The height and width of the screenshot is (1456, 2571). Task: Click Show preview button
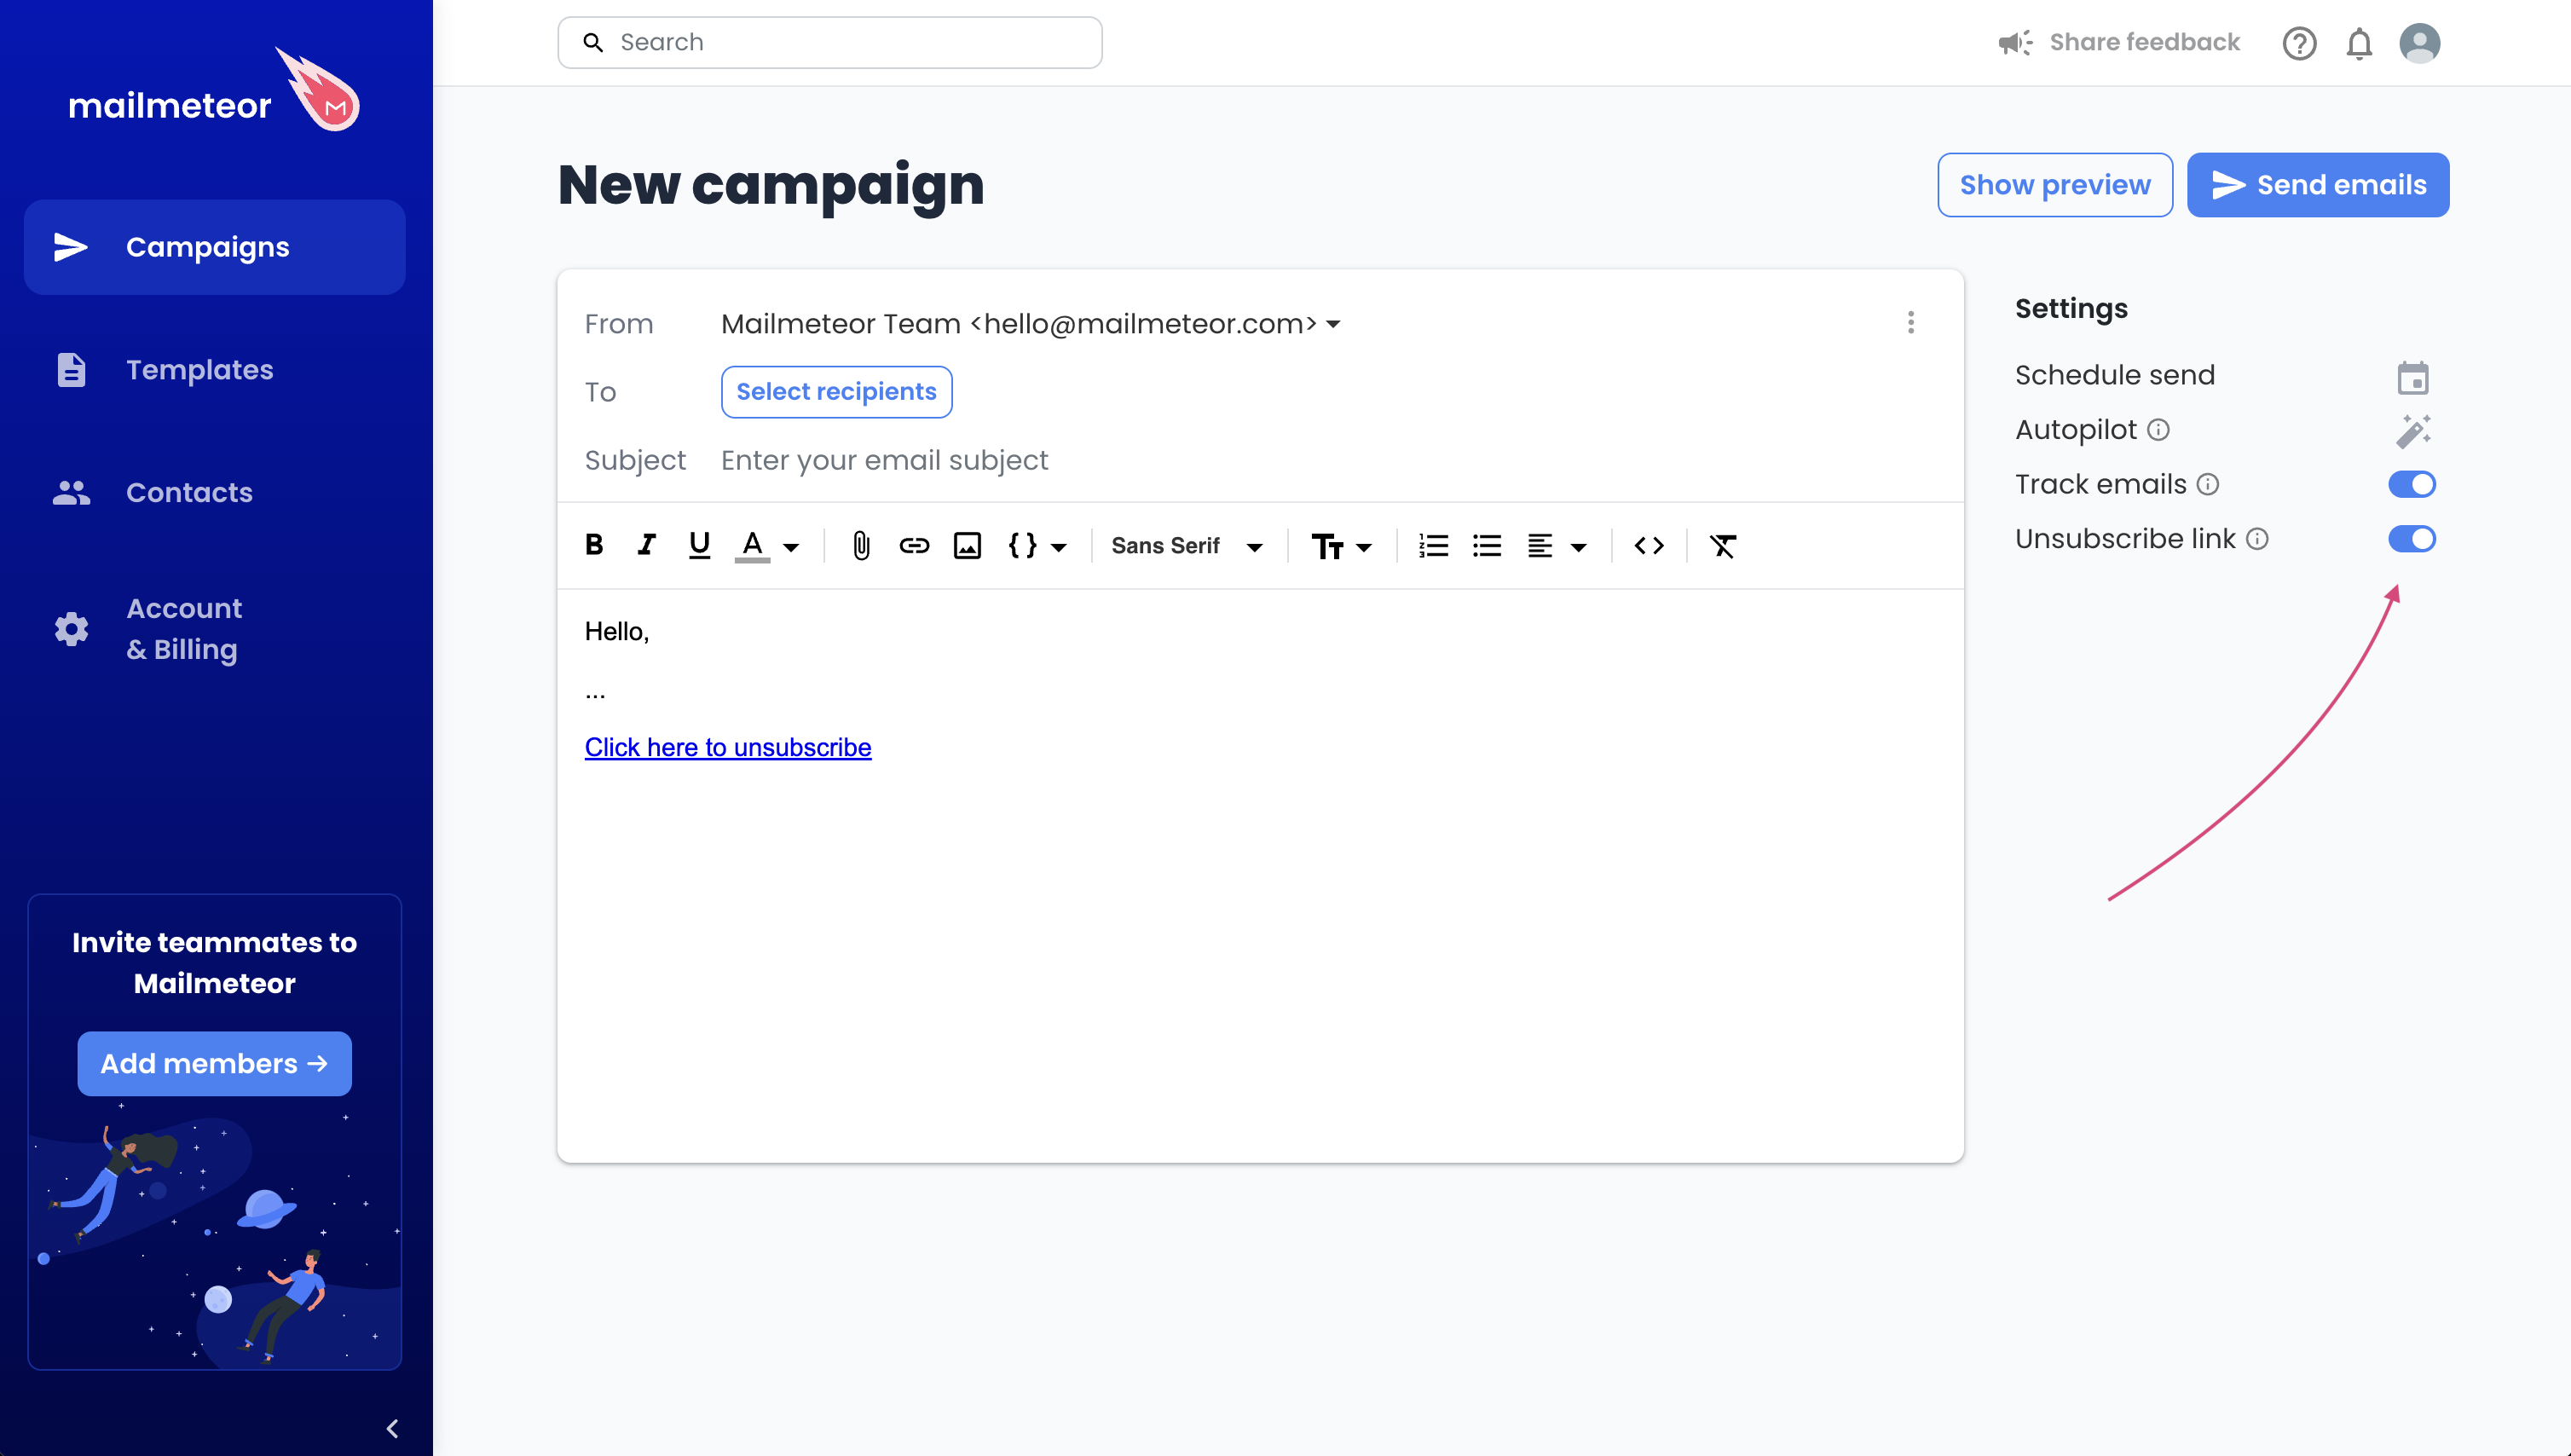tap(2055, 185)
